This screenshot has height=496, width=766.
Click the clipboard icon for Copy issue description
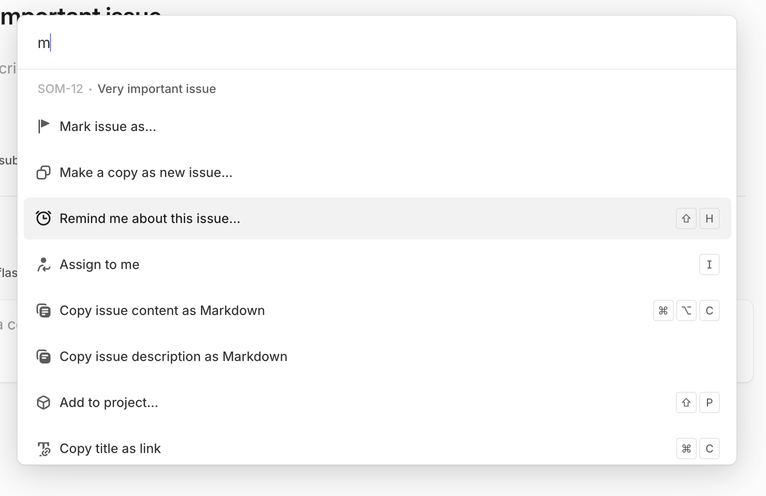point(43,356)
